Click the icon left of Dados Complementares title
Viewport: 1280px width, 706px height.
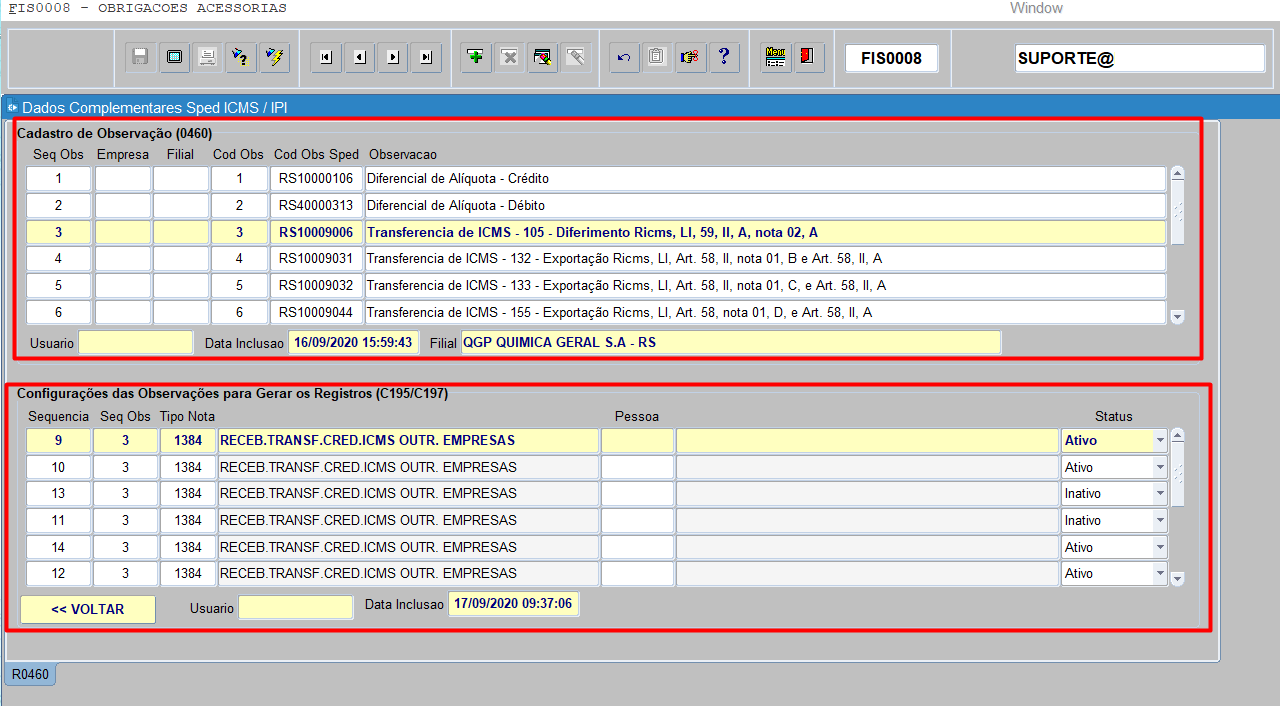[x=12, y=107]
